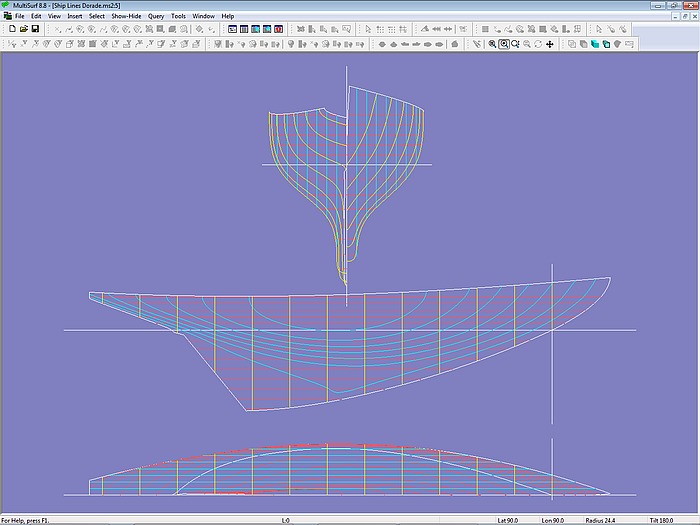Click the red window icon in top toolbar
The width and height of the screenshot is (700, 525).
click(279, 29)
